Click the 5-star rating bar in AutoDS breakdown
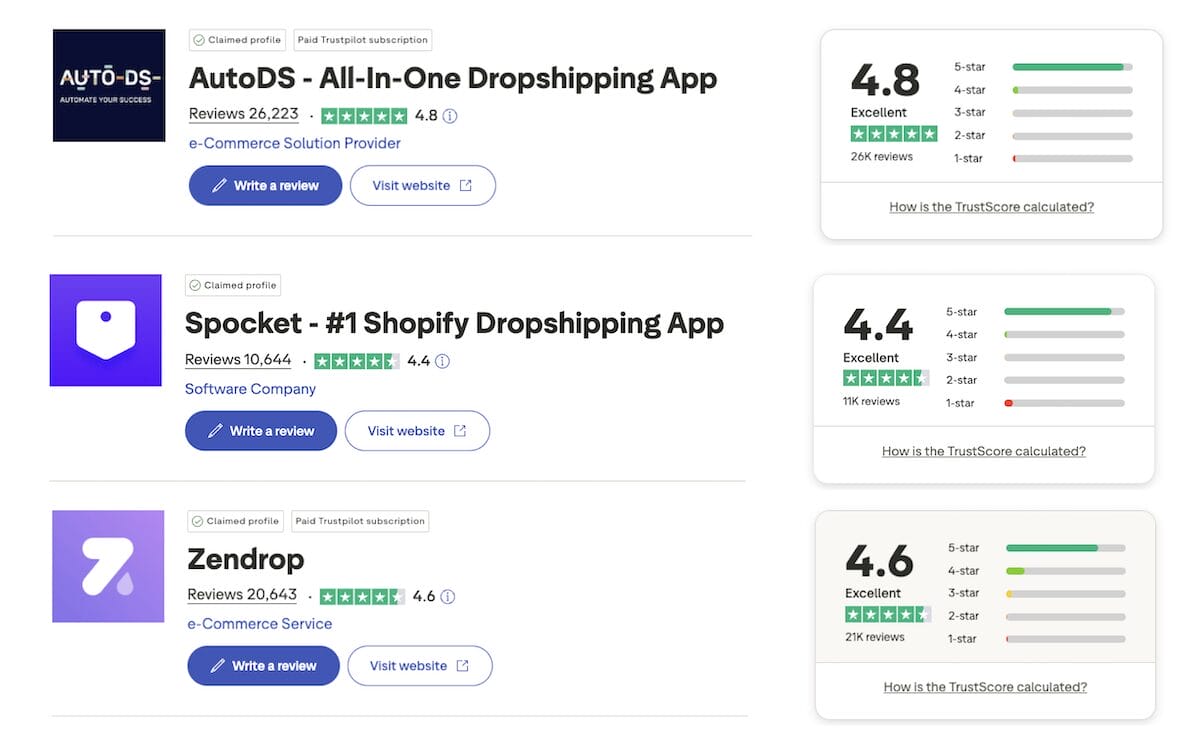 point(1070,66)
